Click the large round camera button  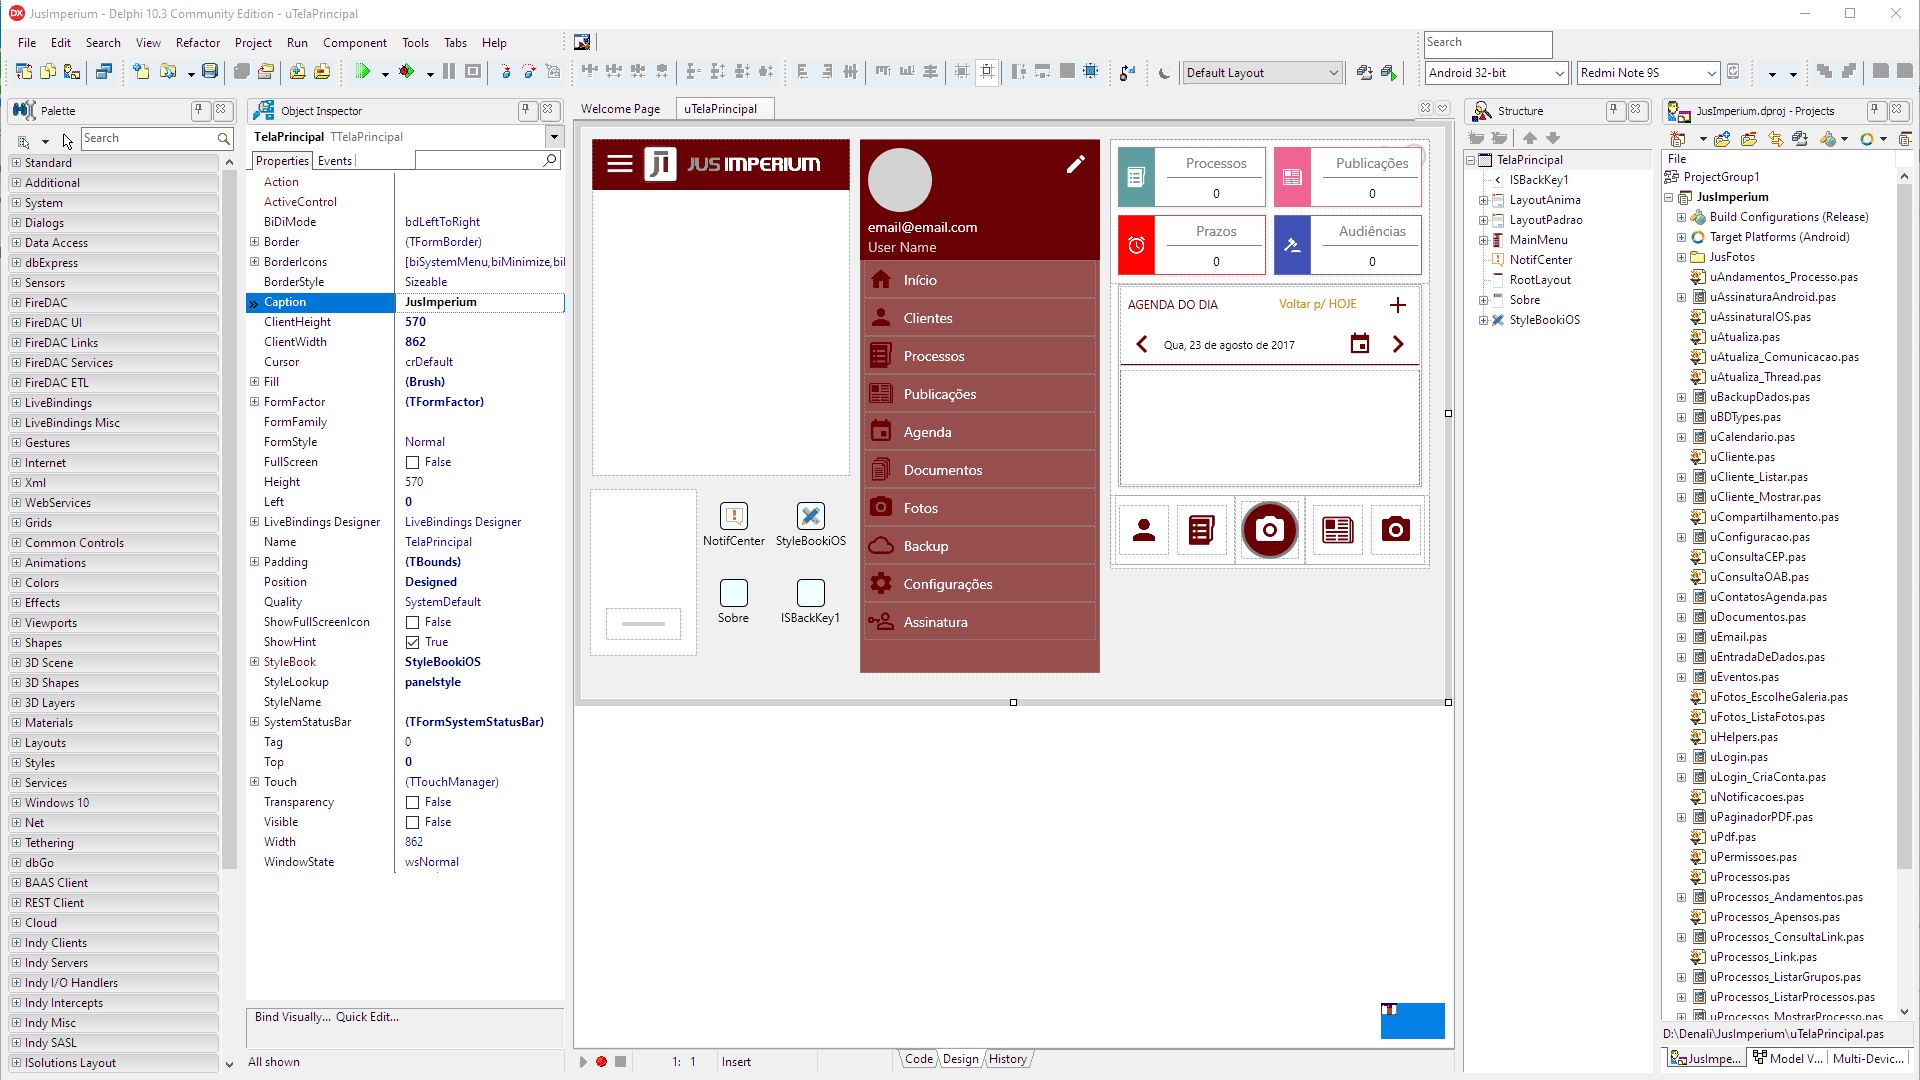tap(1270, 530)
